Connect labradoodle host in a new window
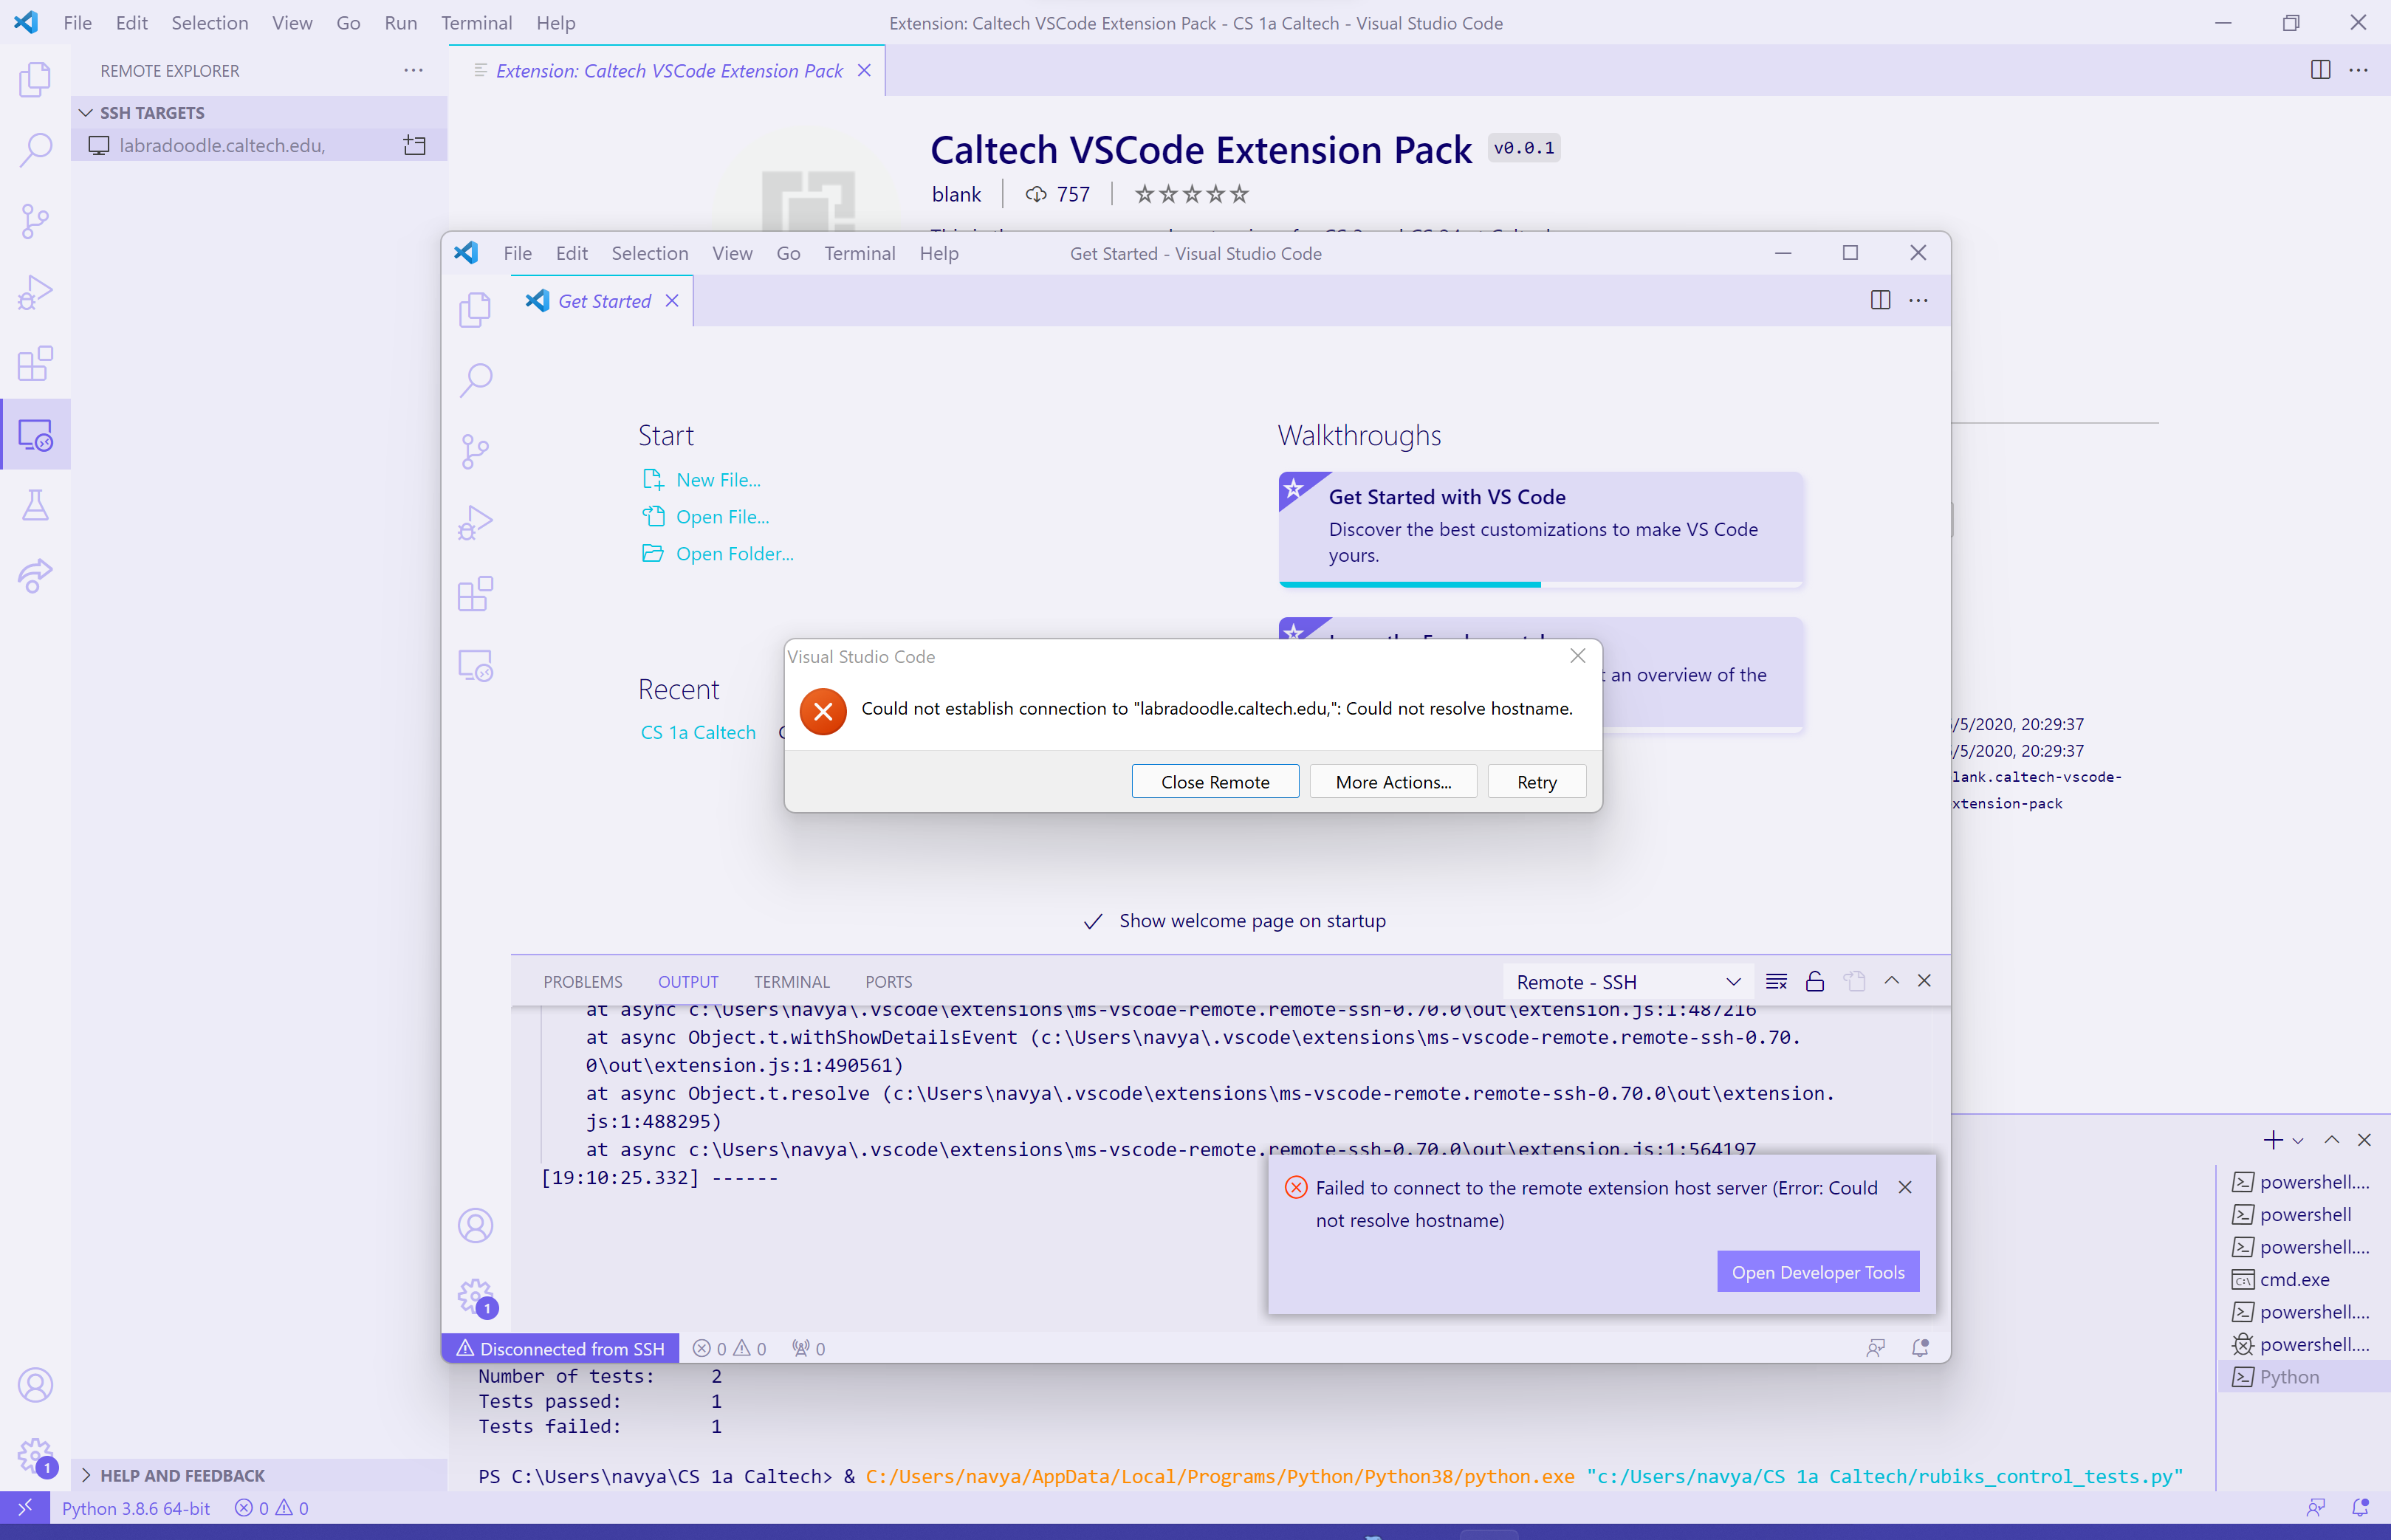 coord(414,146)
